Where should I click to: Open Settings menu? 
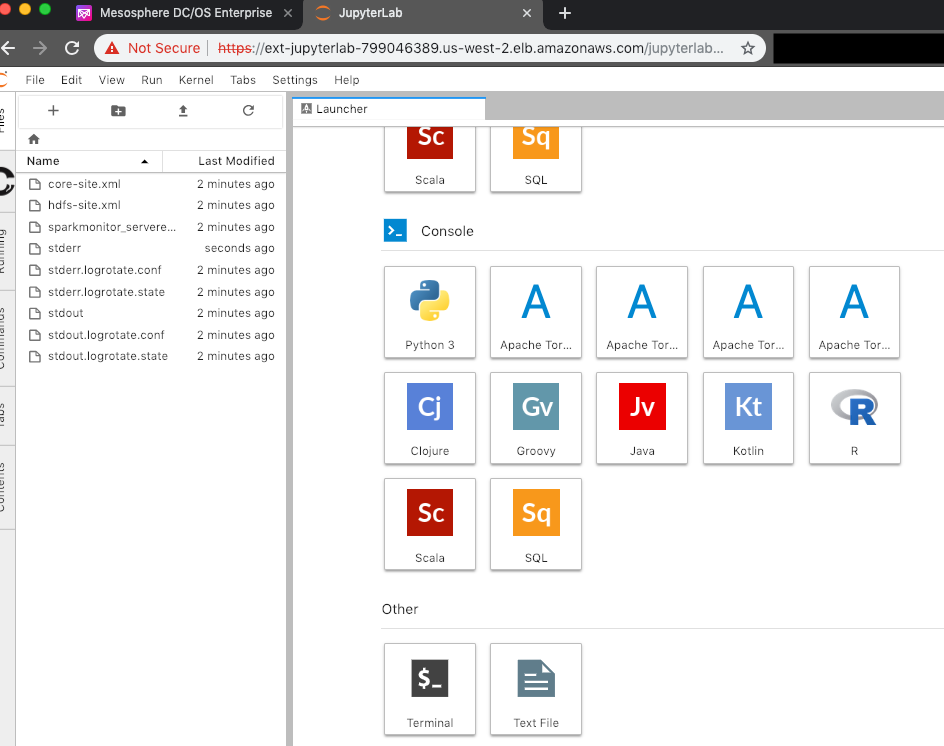point(294,80)
